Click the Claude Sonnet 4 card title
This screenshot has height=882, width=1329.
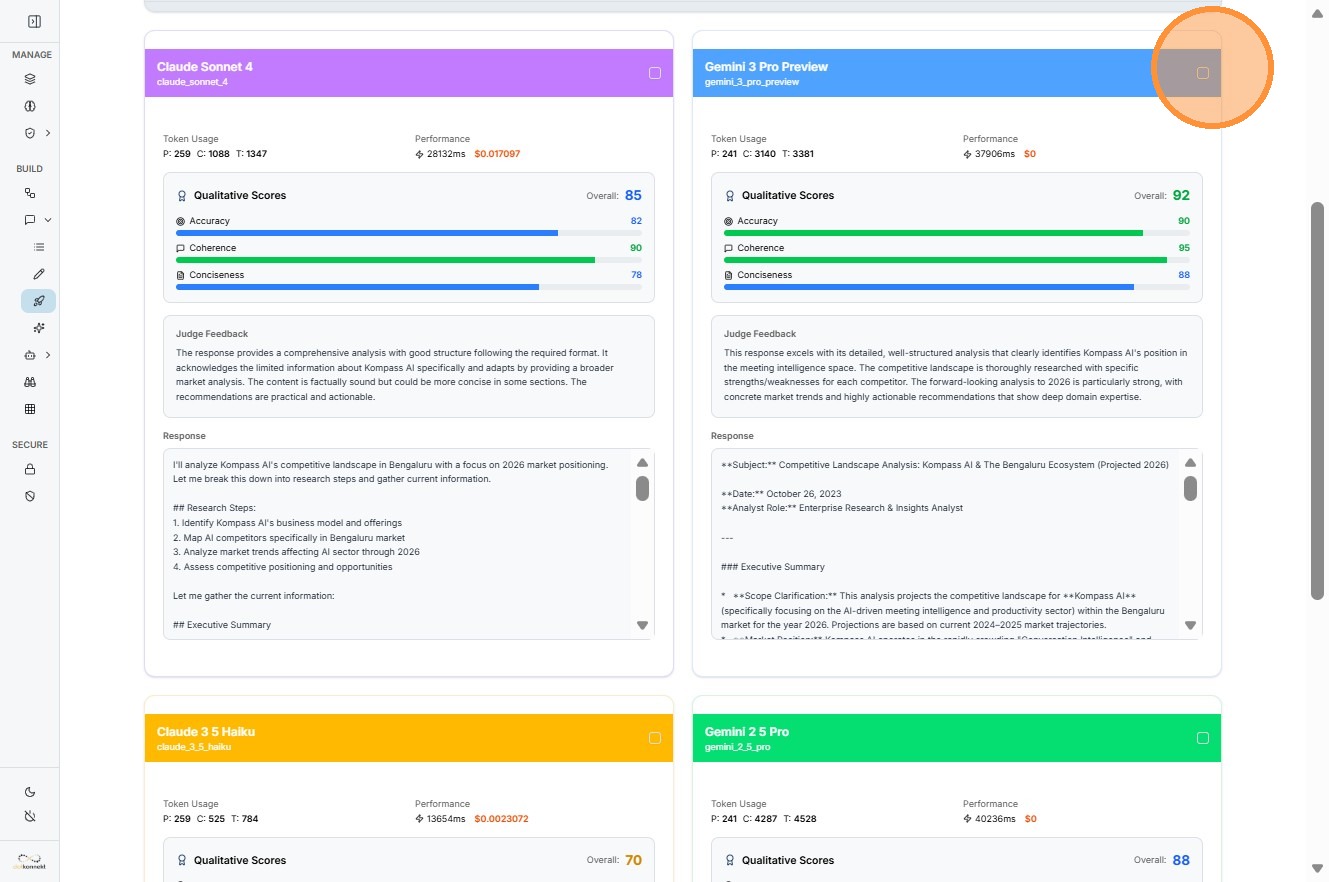205,67
